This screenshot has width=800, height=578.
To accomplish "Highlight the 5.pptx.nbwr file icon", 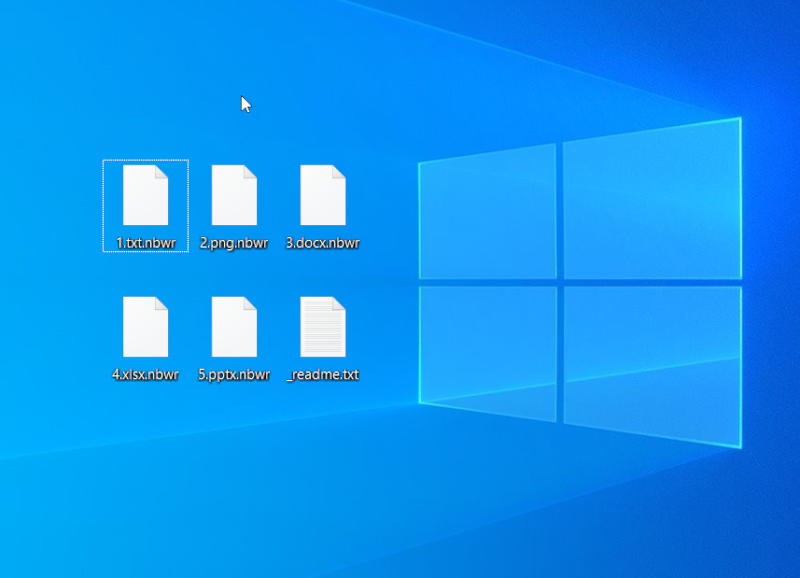I will [x=234, y=327].
